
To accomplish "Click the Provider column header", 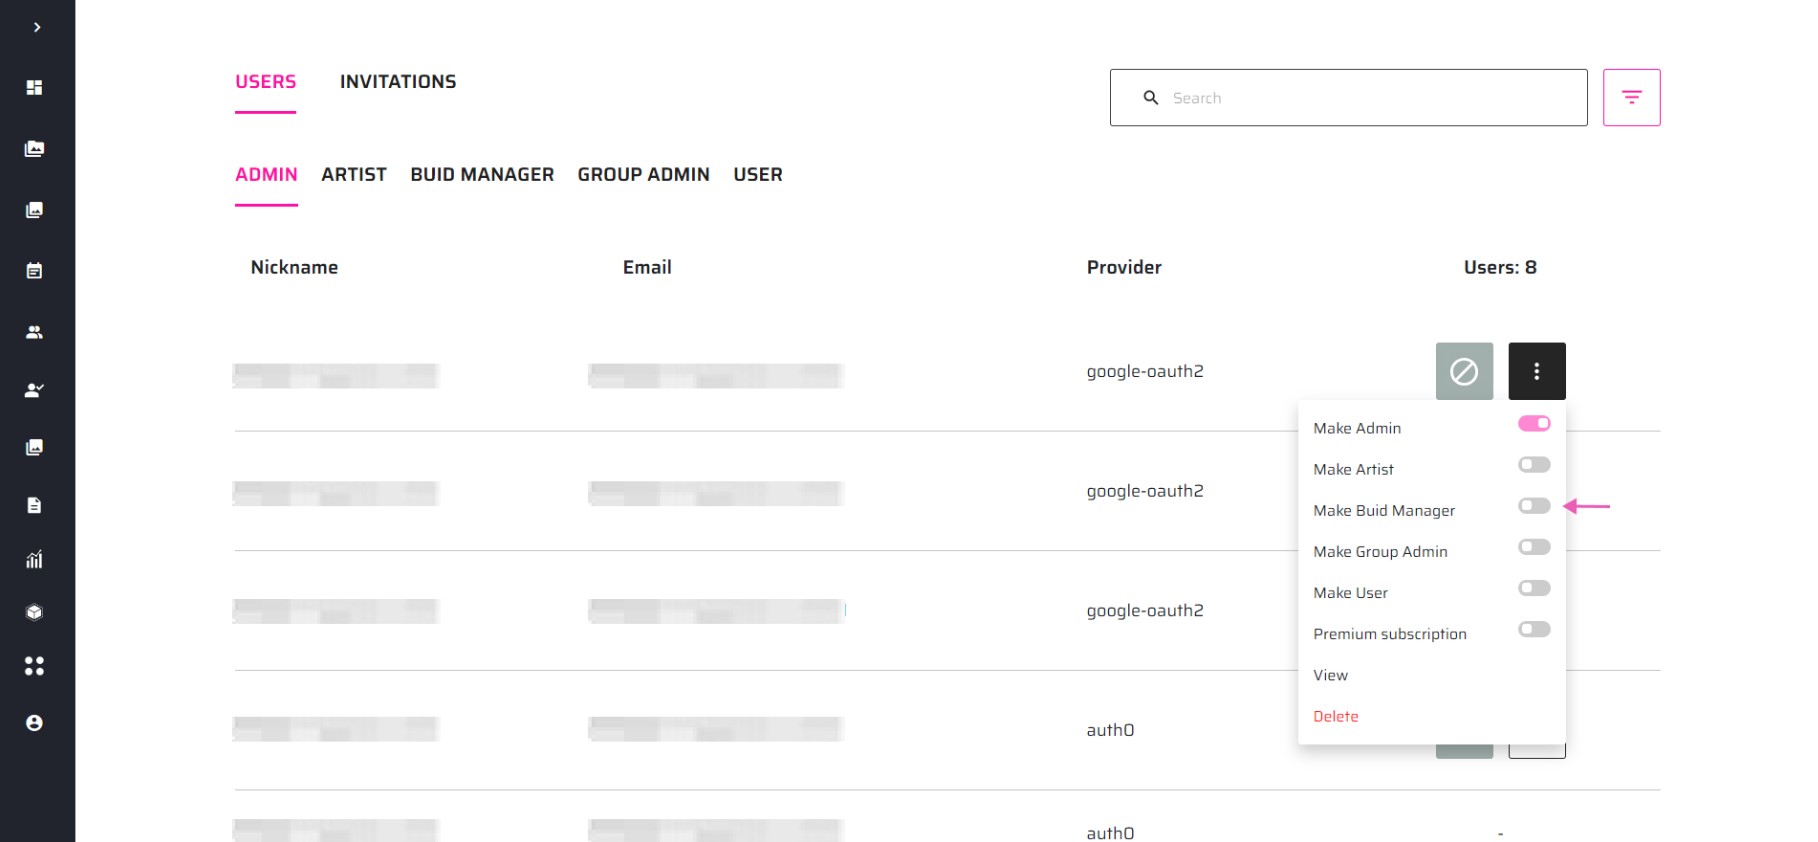I will (x=1124, y=267).
